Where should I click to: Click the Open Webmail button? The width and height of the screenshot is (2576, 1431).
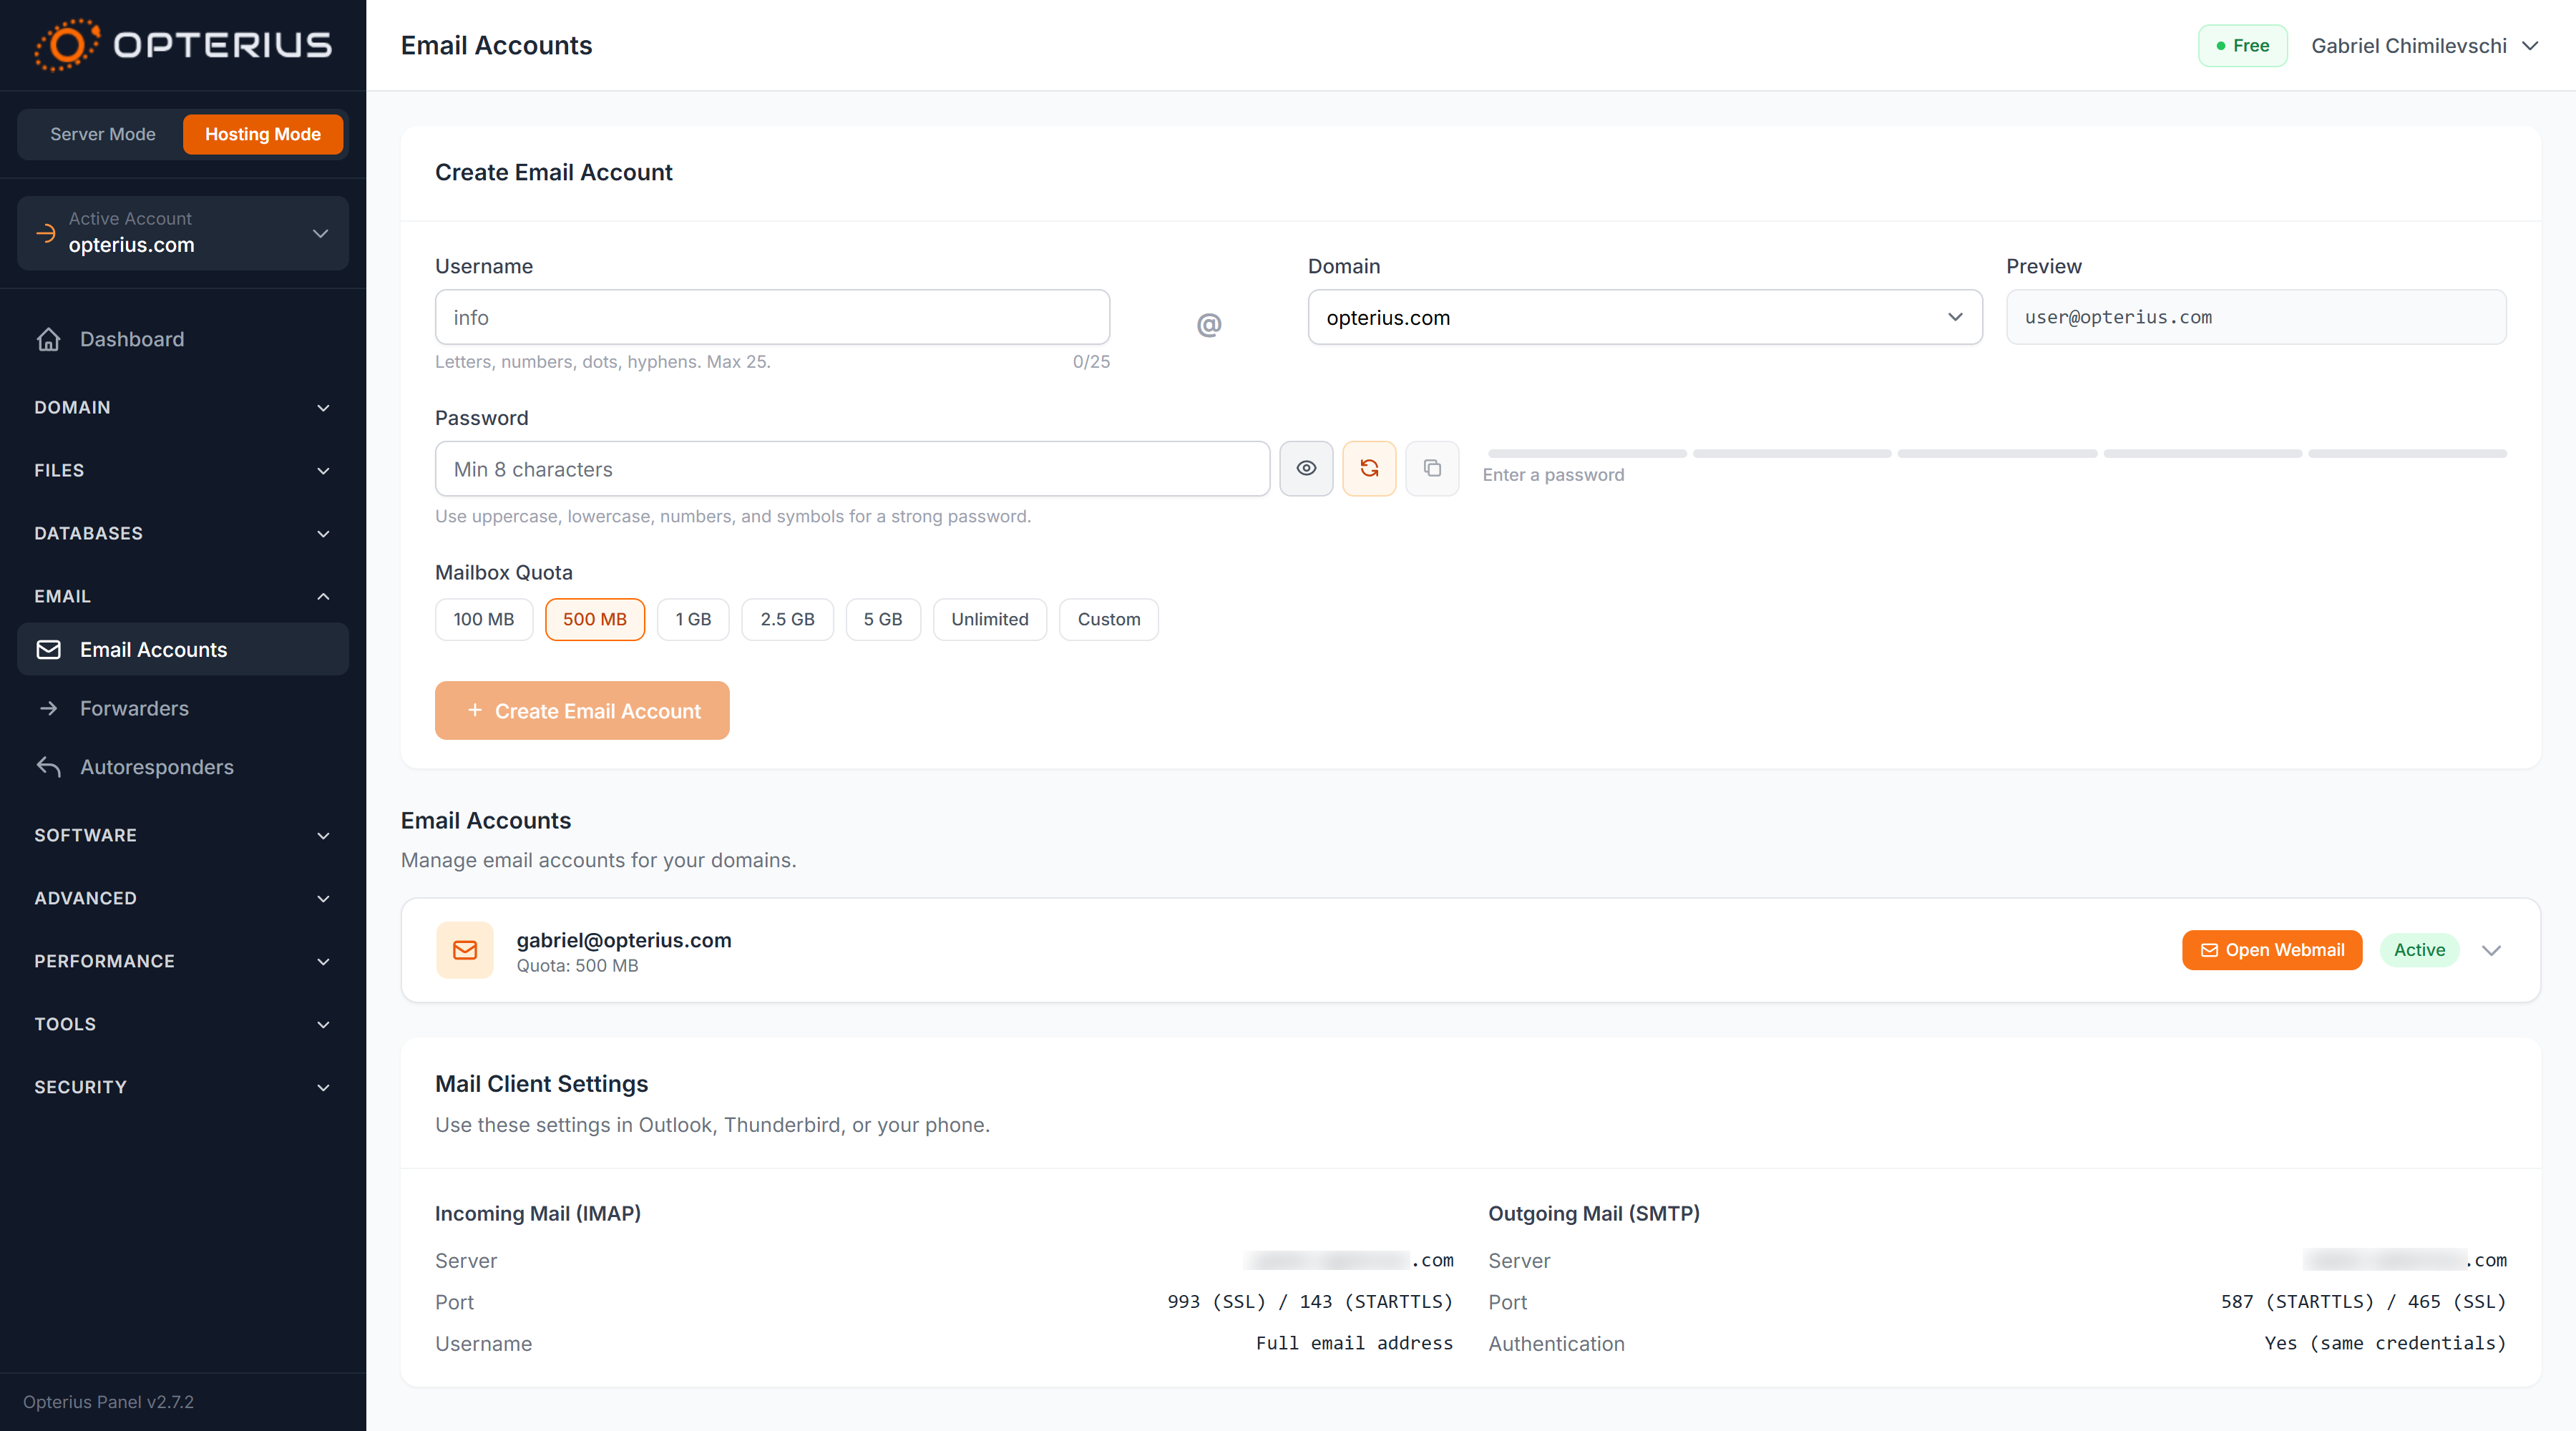(x=2272, y=950)
